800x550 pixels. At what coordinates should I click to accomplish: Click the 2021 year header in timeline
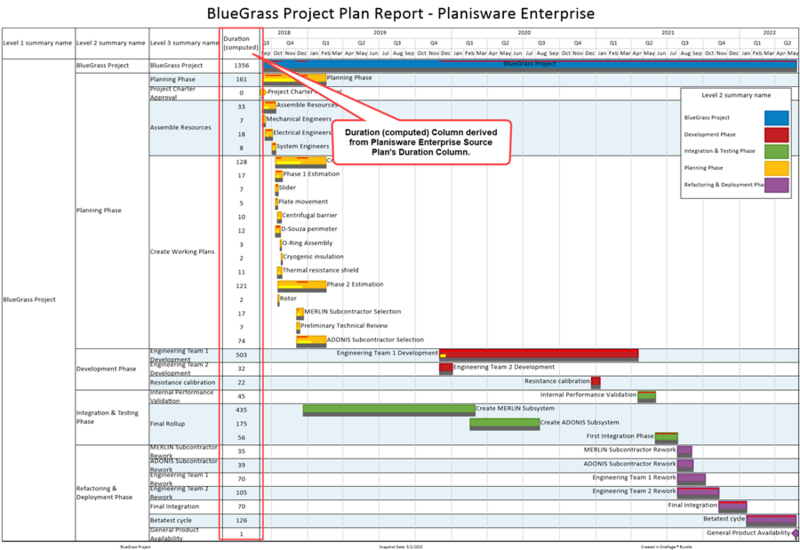(x=668, y=33)
